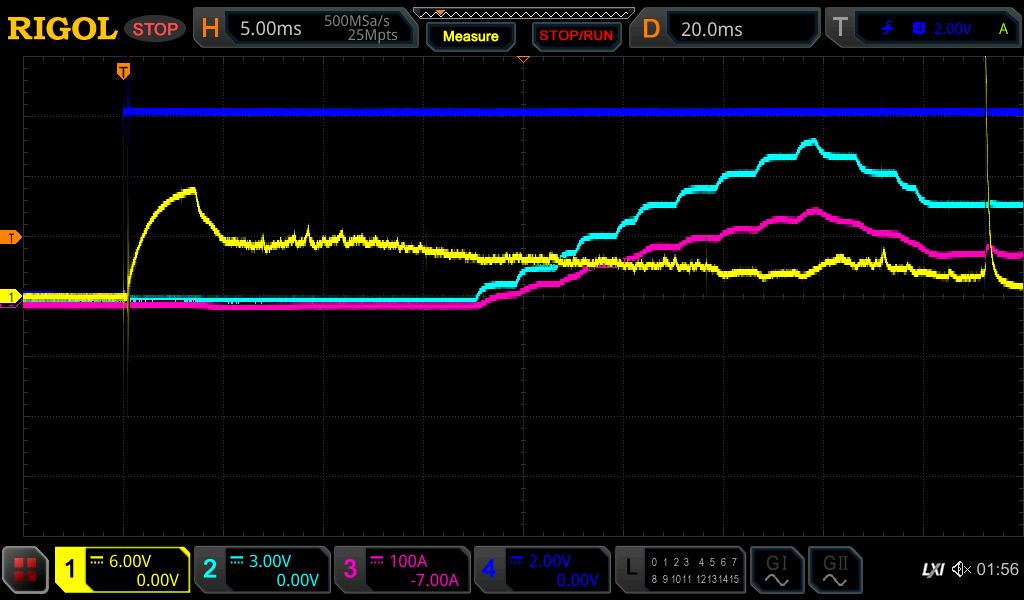Click the RIGOL logo

pyautogui.click(x=62, y=29)
